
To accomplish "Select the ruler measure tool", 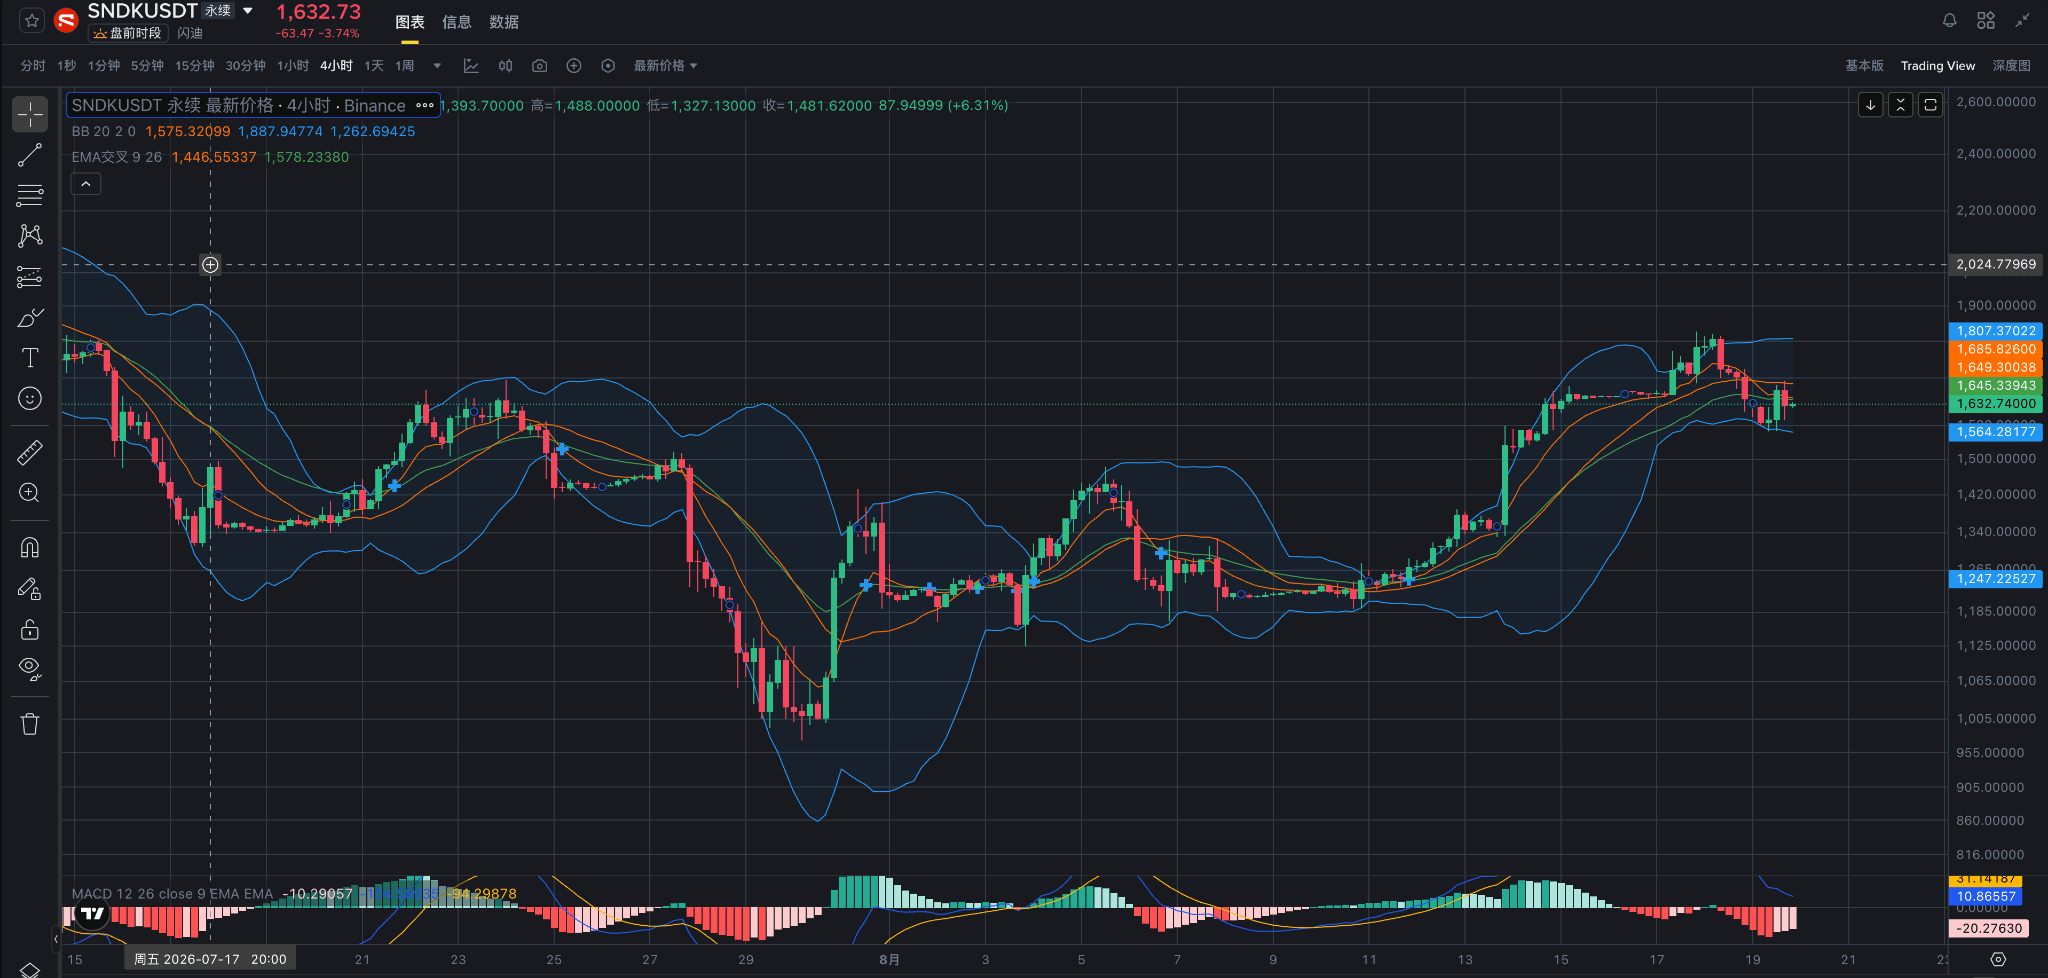I will point(30,453).
